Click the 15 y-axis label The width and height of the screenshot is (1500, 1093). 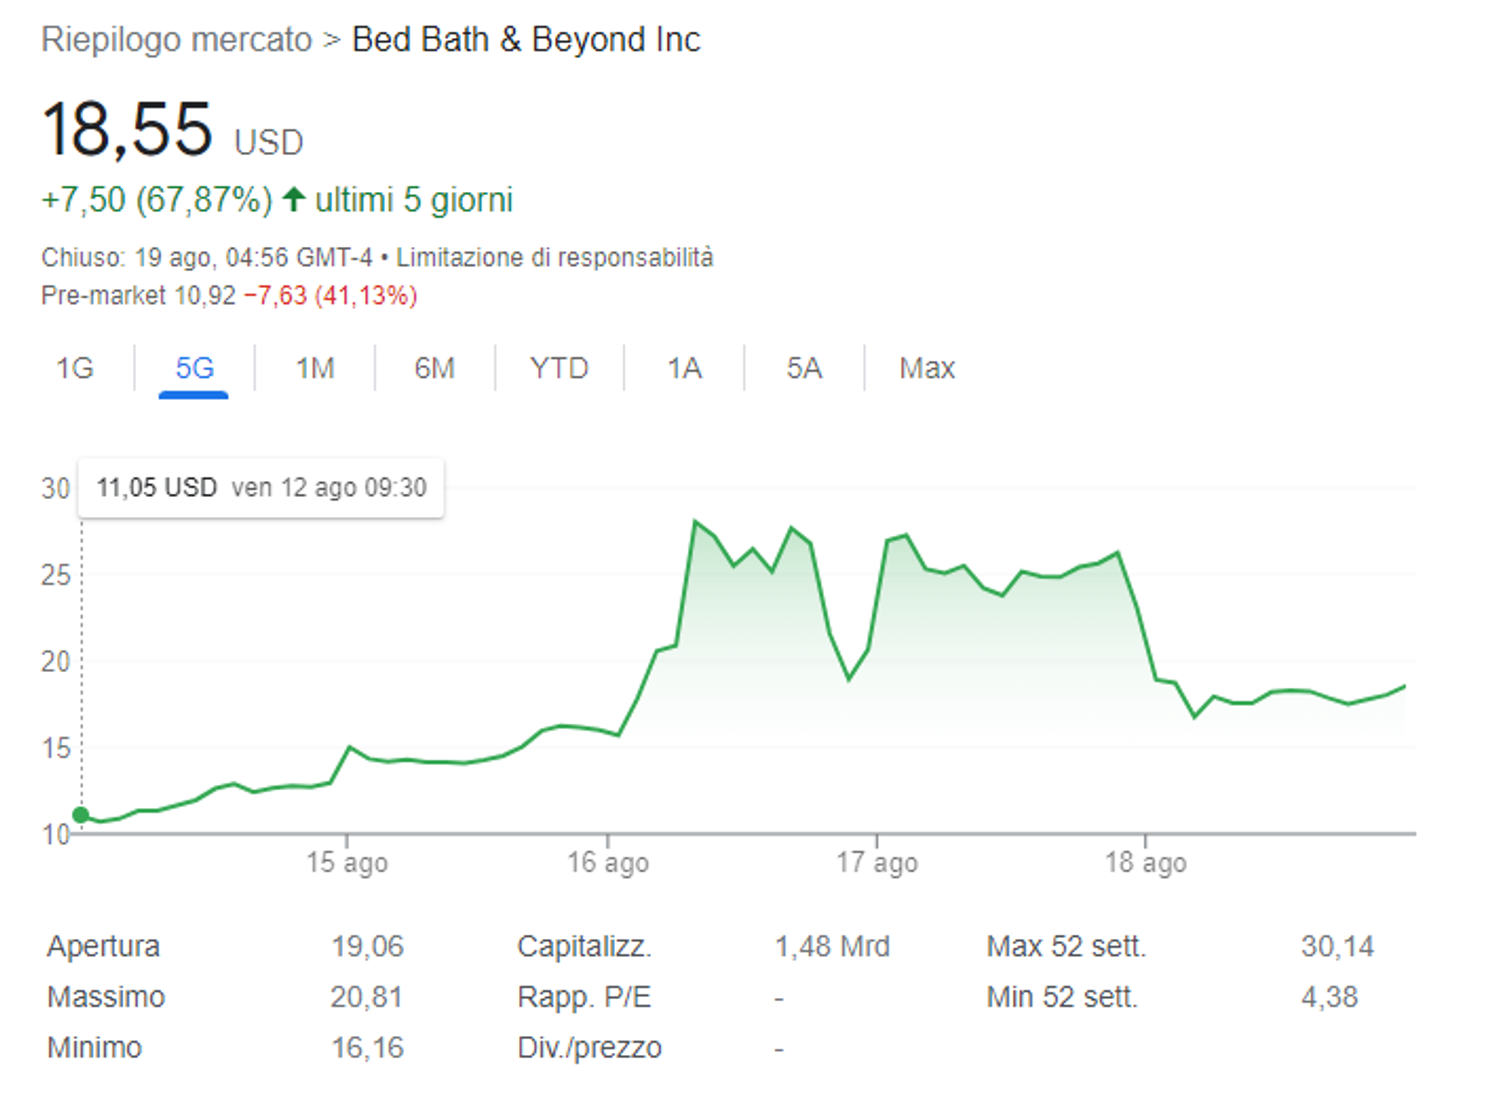click(56, 748)
